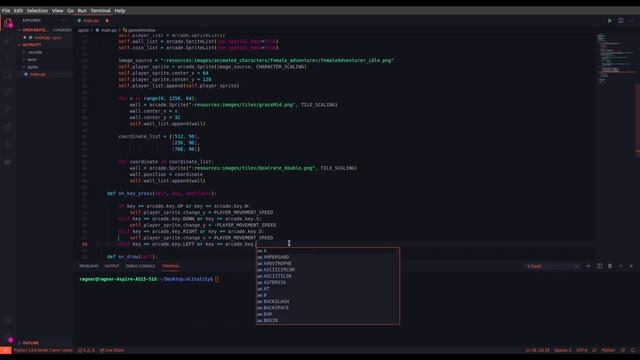The image size is (640, 360).
Task: Maximize the panel with chevron up
Action: [x=620, y=266]
